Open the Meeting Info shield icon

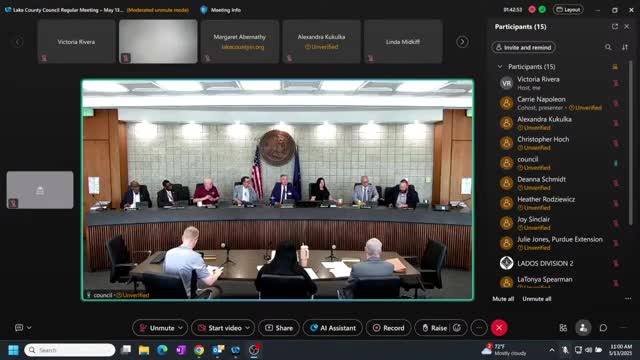tap(204, 10)
